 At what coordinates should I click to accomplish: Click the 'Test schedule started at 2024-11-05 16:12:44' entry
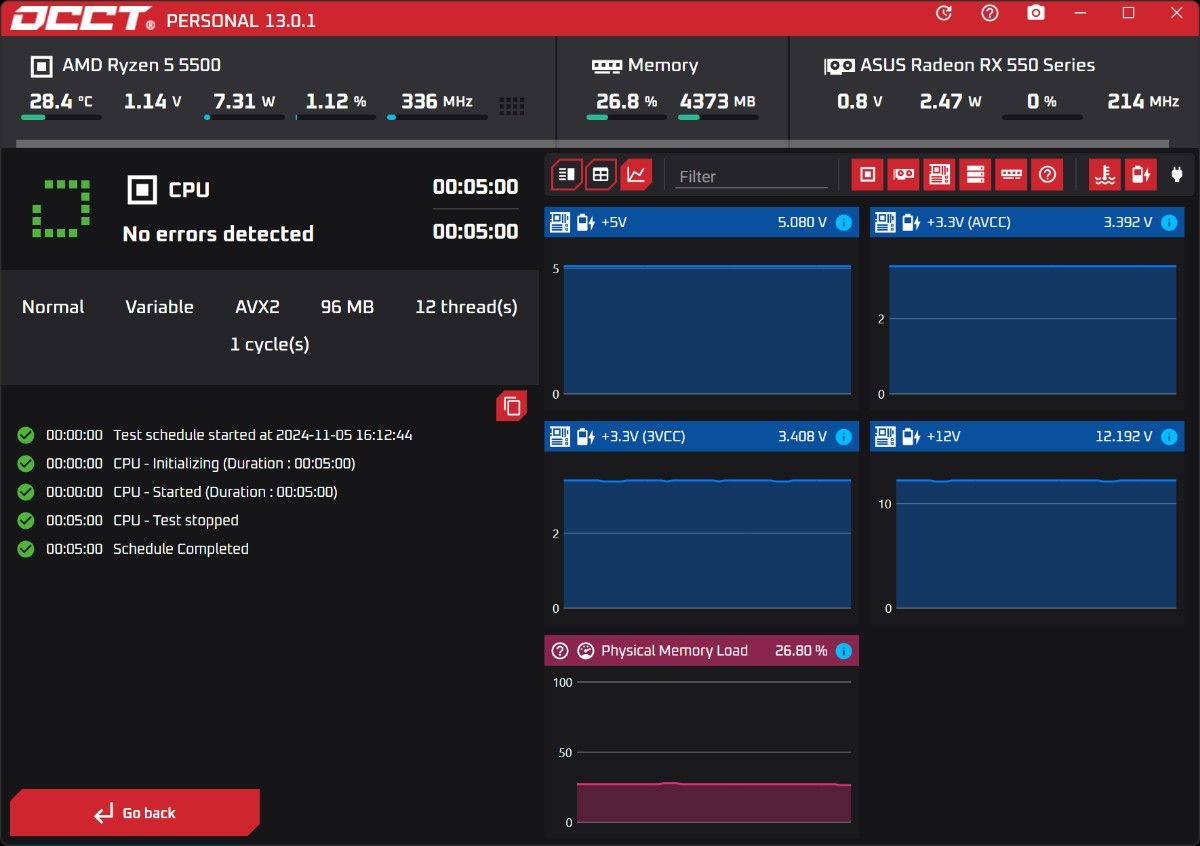pos(263,435)
